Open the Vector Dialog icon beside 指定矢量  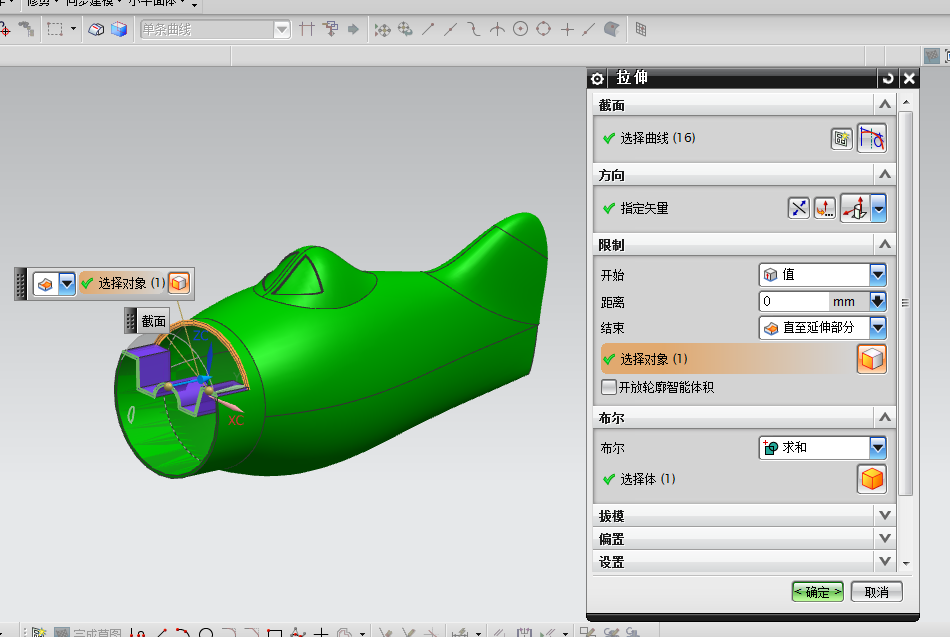click(824, 207)
